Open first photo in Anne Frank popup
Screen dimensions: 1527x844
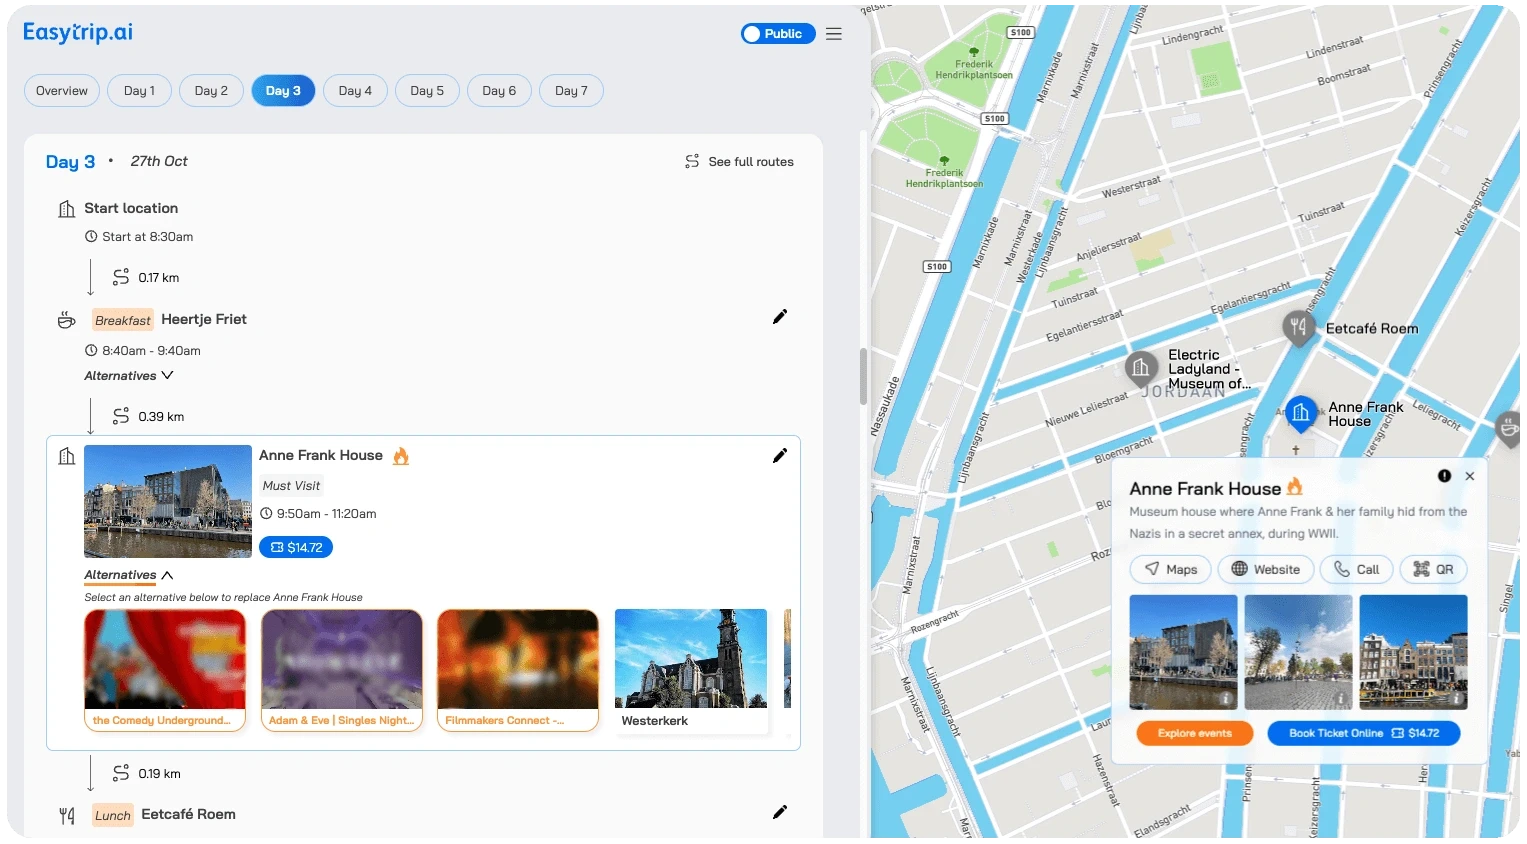[1184, 652]
